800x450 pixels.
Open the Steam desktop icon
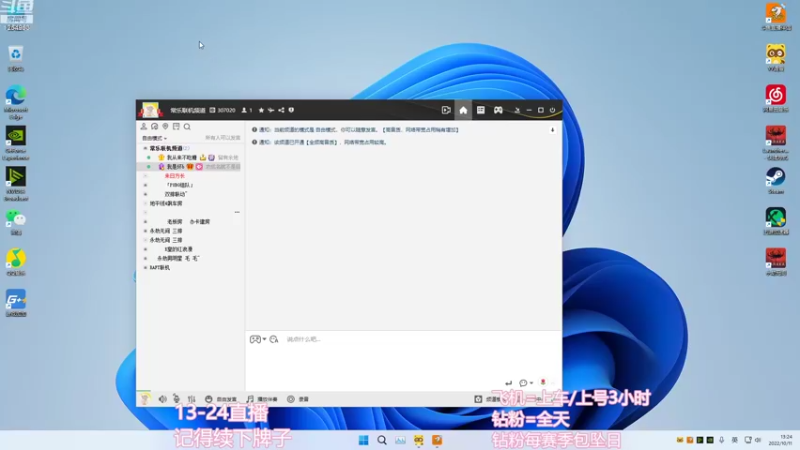coord(776,181)
